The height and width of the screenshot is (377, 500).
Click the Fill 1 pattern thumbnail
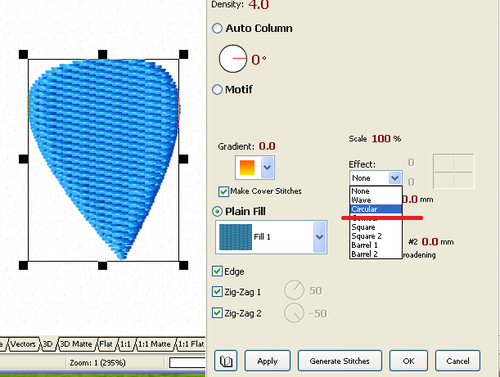pyautogui.click(x=235, y=237)
